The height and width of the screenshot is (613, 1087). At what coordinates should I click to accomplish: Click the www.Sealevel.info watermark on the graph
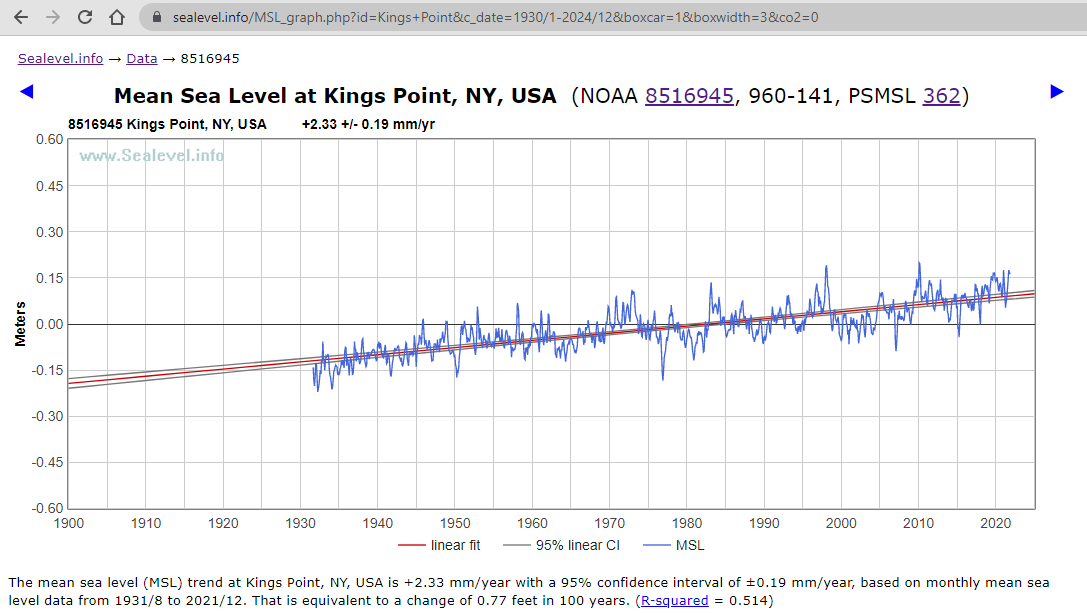[152, 155]
